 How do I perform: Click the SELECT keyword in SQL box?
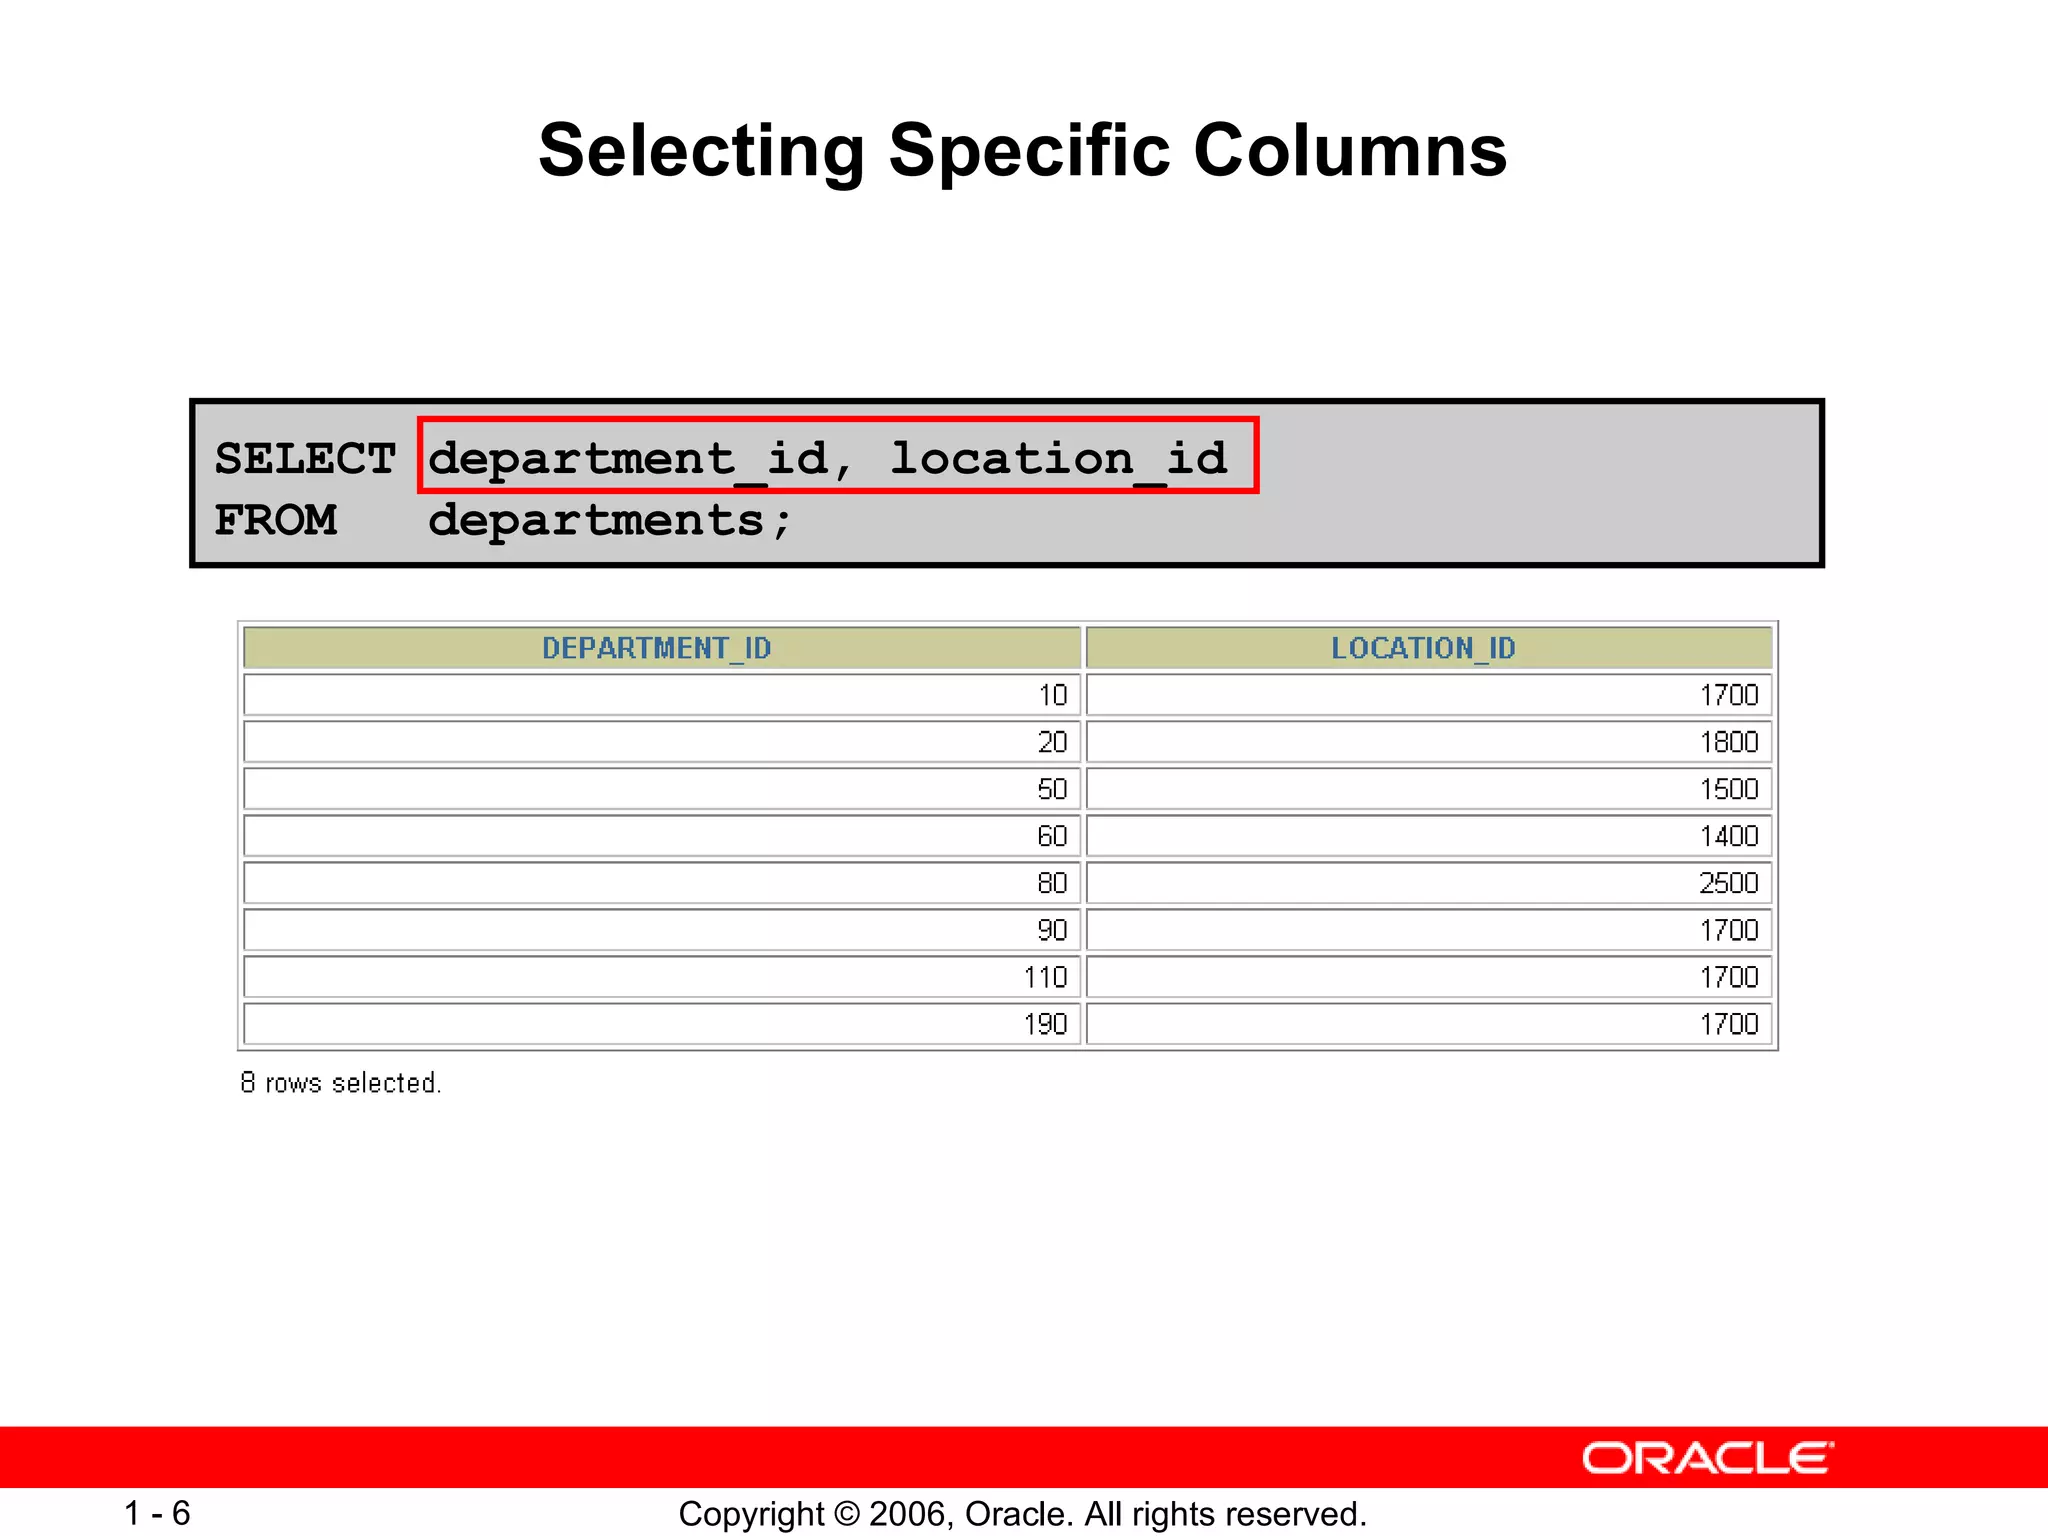[x=305, y=459]
